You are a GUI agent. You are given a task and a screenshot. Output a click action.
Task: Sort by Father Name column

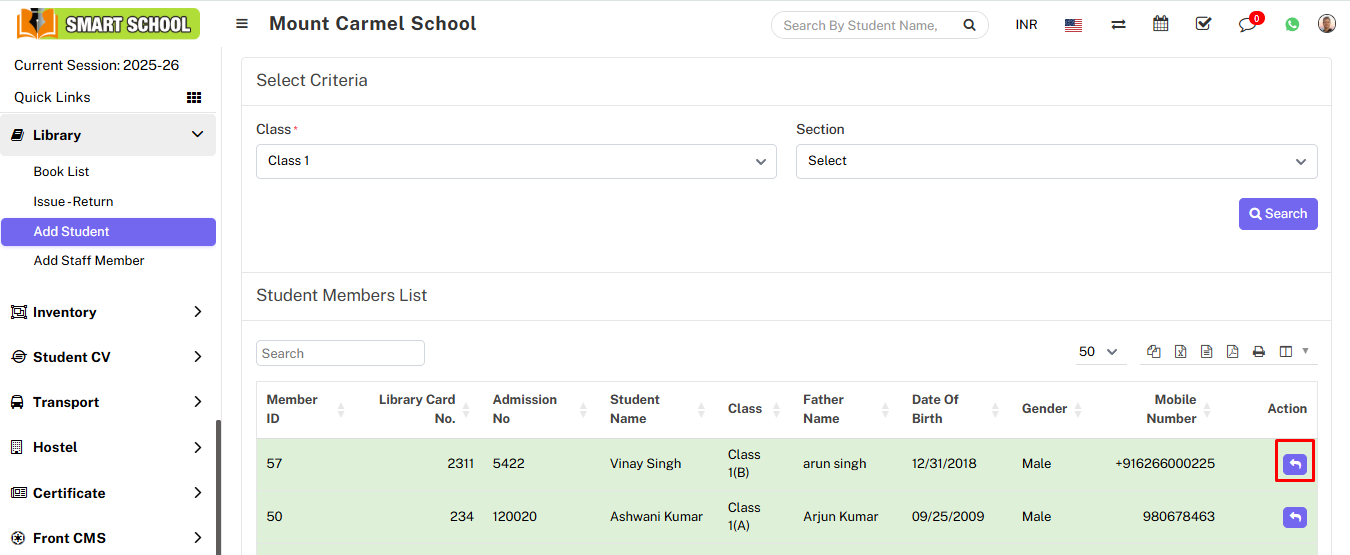(x=886, y=410)
